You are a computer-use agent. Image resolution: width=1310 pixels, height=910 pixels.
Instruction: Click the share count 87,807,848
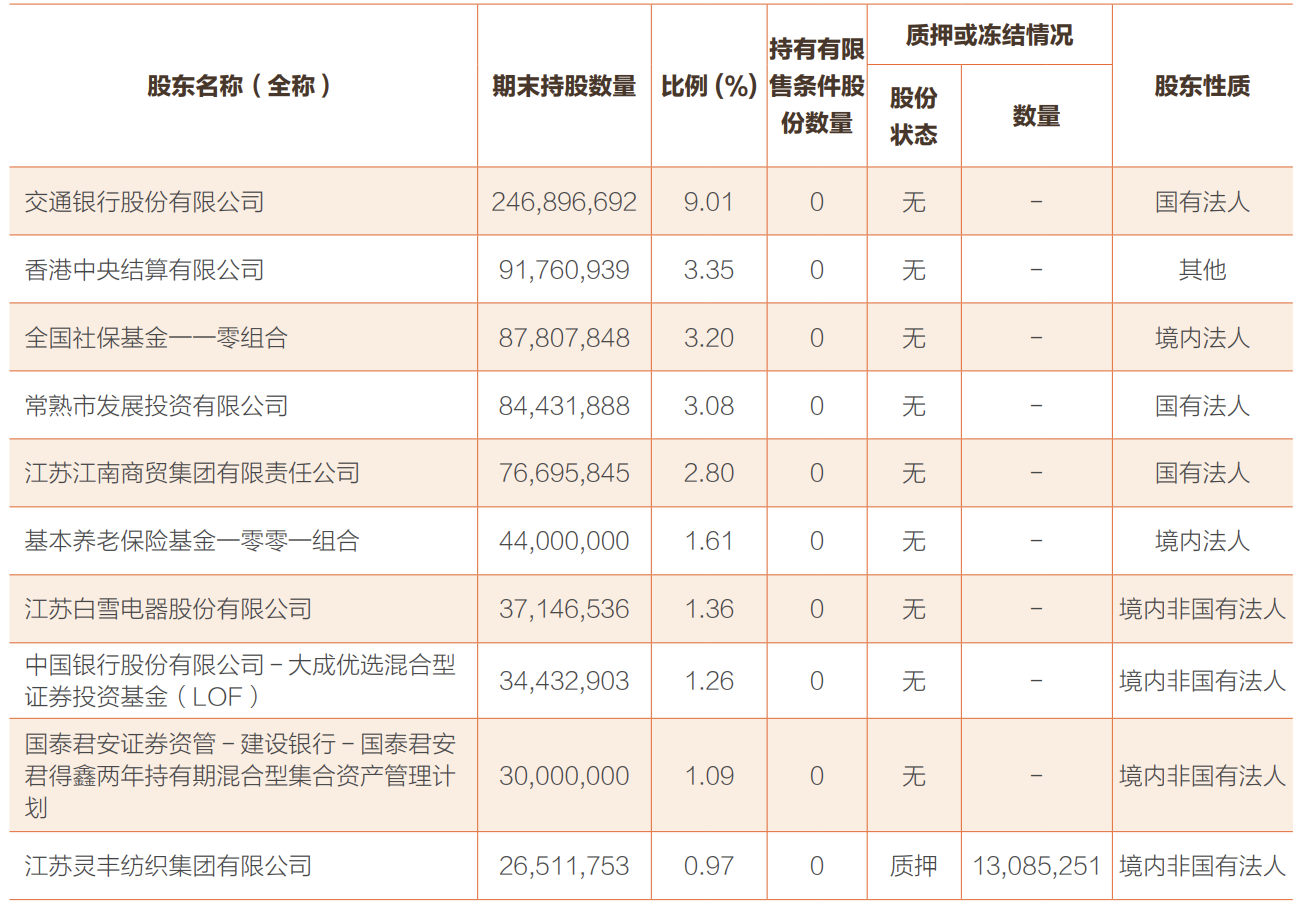click(x=564, y=338)
